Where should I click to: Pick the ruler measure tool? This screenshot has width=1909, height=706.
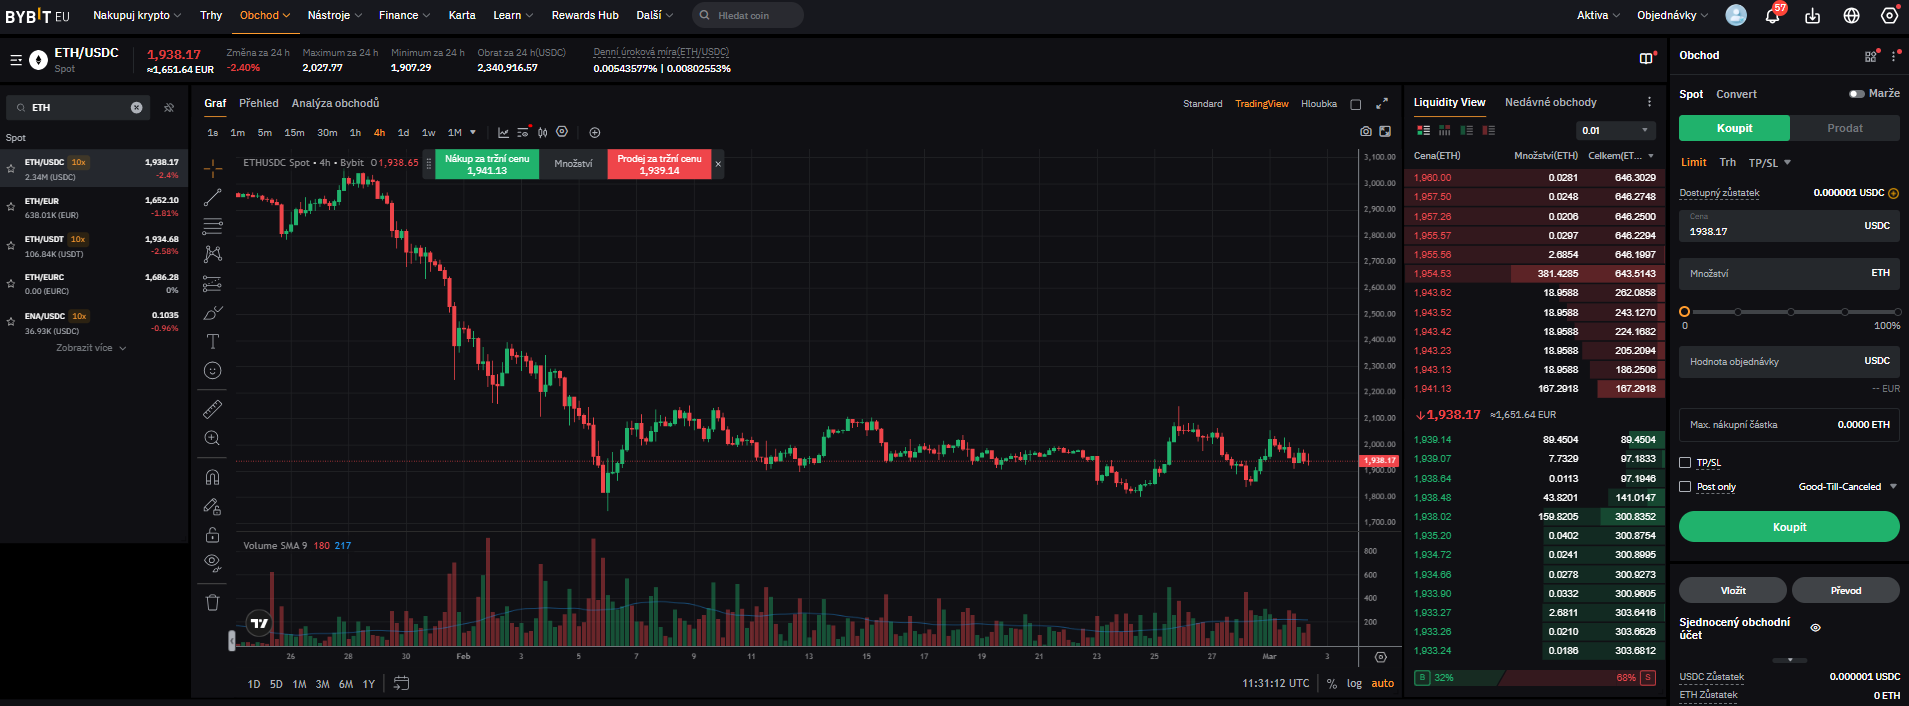click(212, 410)
